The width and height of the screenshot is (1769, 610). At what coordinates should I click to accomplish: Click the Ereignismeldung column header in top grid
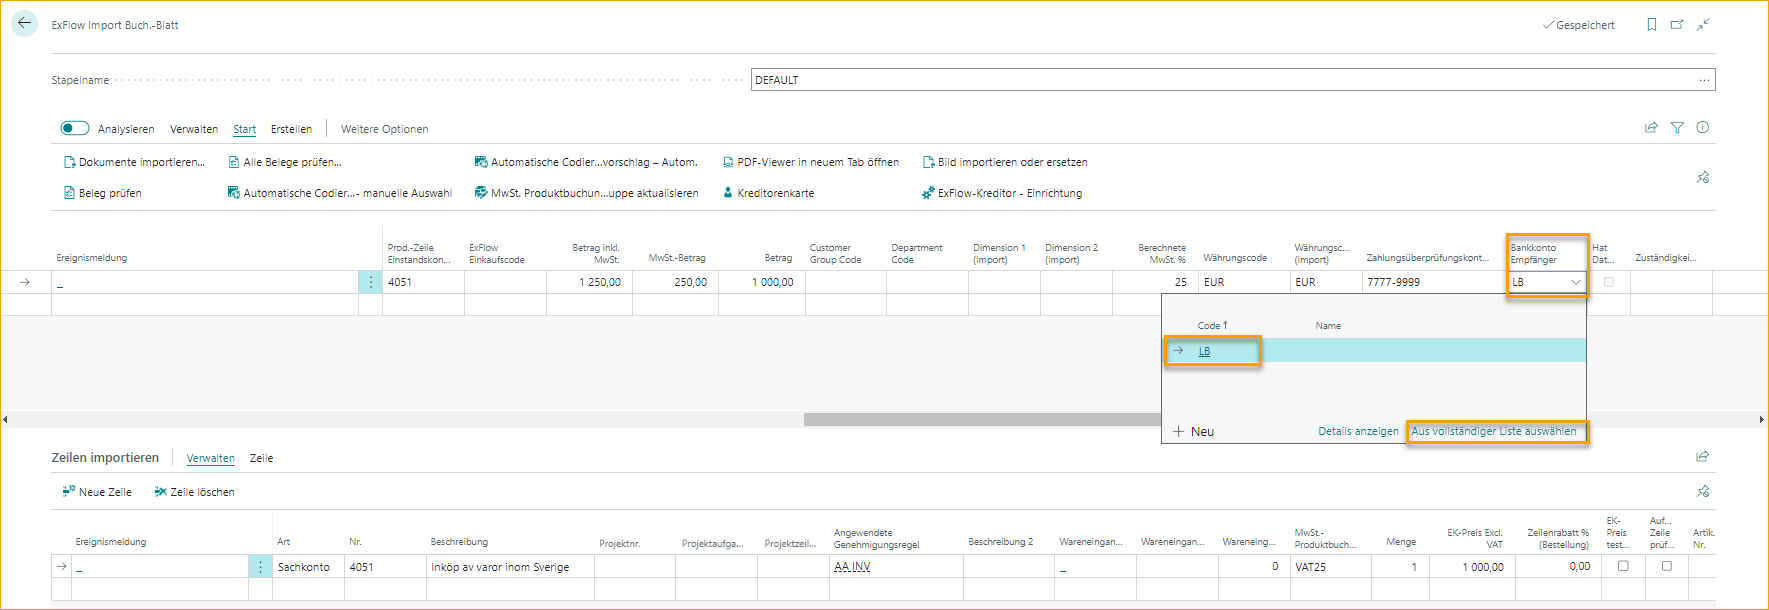tap(92, 258)
